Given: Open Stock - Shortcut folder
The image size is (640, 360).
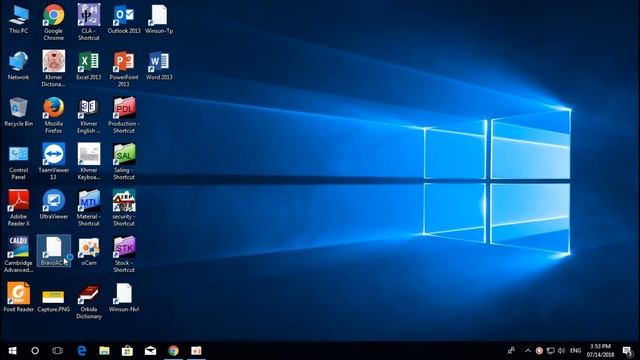Looking at the screenshot, I should click(x=124, y=255).
